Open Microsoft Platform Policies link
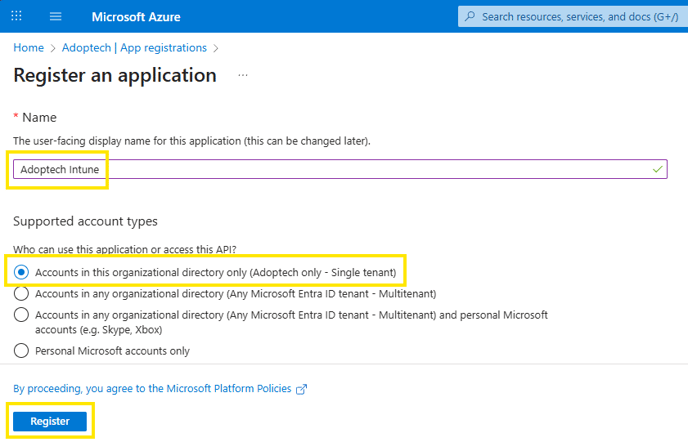Viewport: 688px width, 442px height. pos(152,388)
